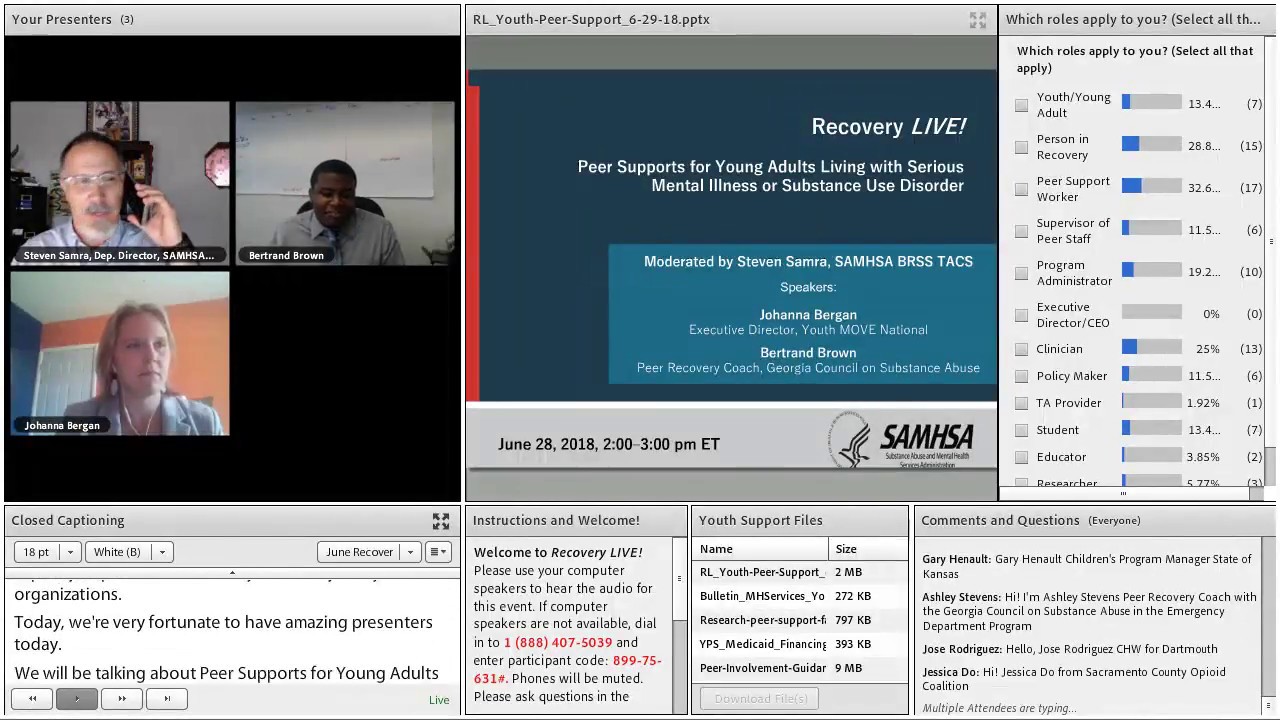Select the RL_Youth-Peer-Support file row
Image resolution: width=1280 pixels, height=720 pixels.
[x=799, y=572]
